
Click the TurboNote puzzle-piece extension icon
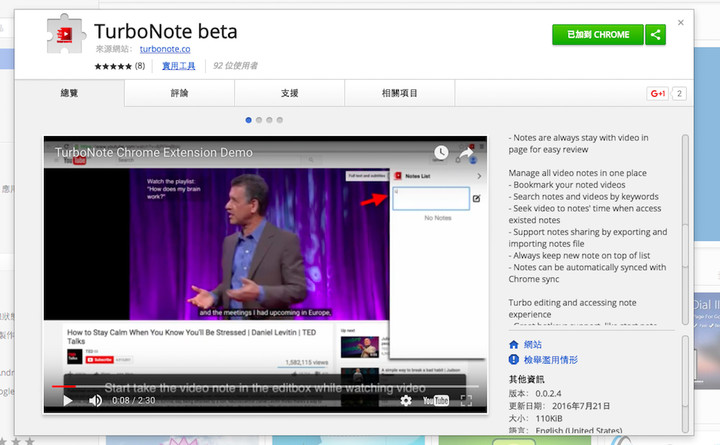[x=66, y=34]
